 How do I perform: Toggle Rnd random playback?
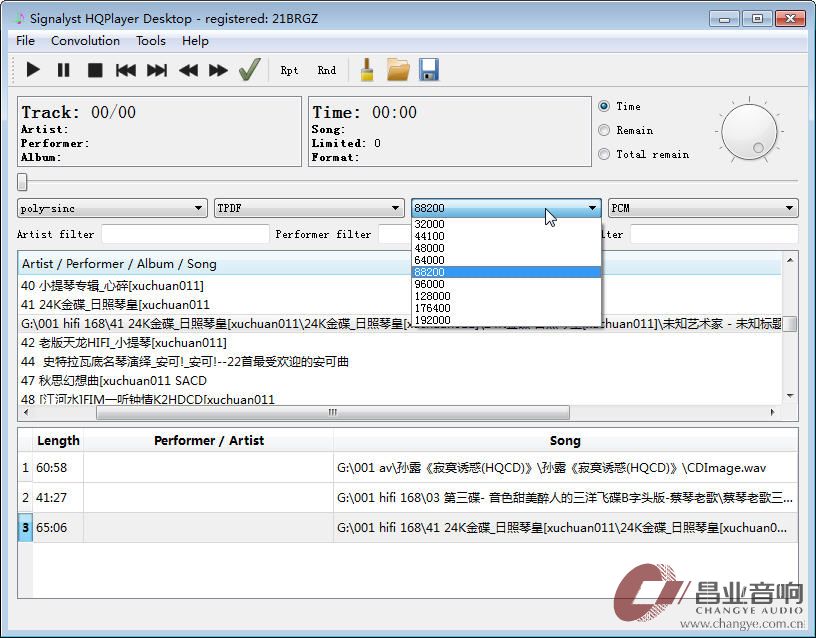[326, 70]
